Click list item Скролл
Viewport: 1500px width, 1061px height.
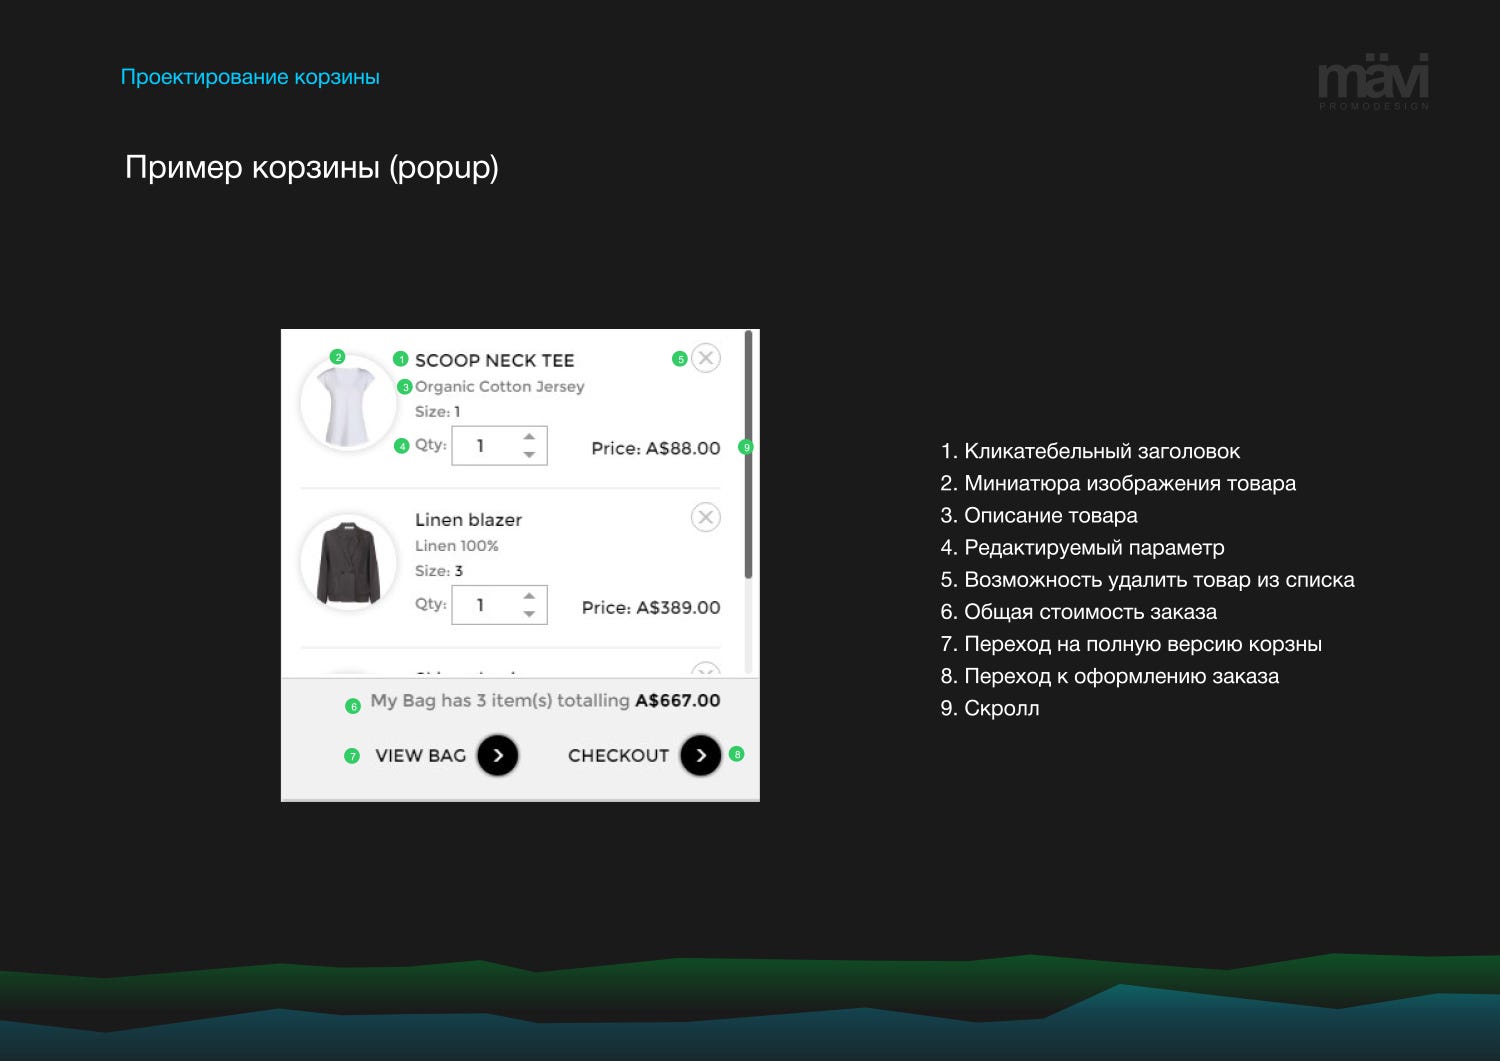tap(990, 708)
